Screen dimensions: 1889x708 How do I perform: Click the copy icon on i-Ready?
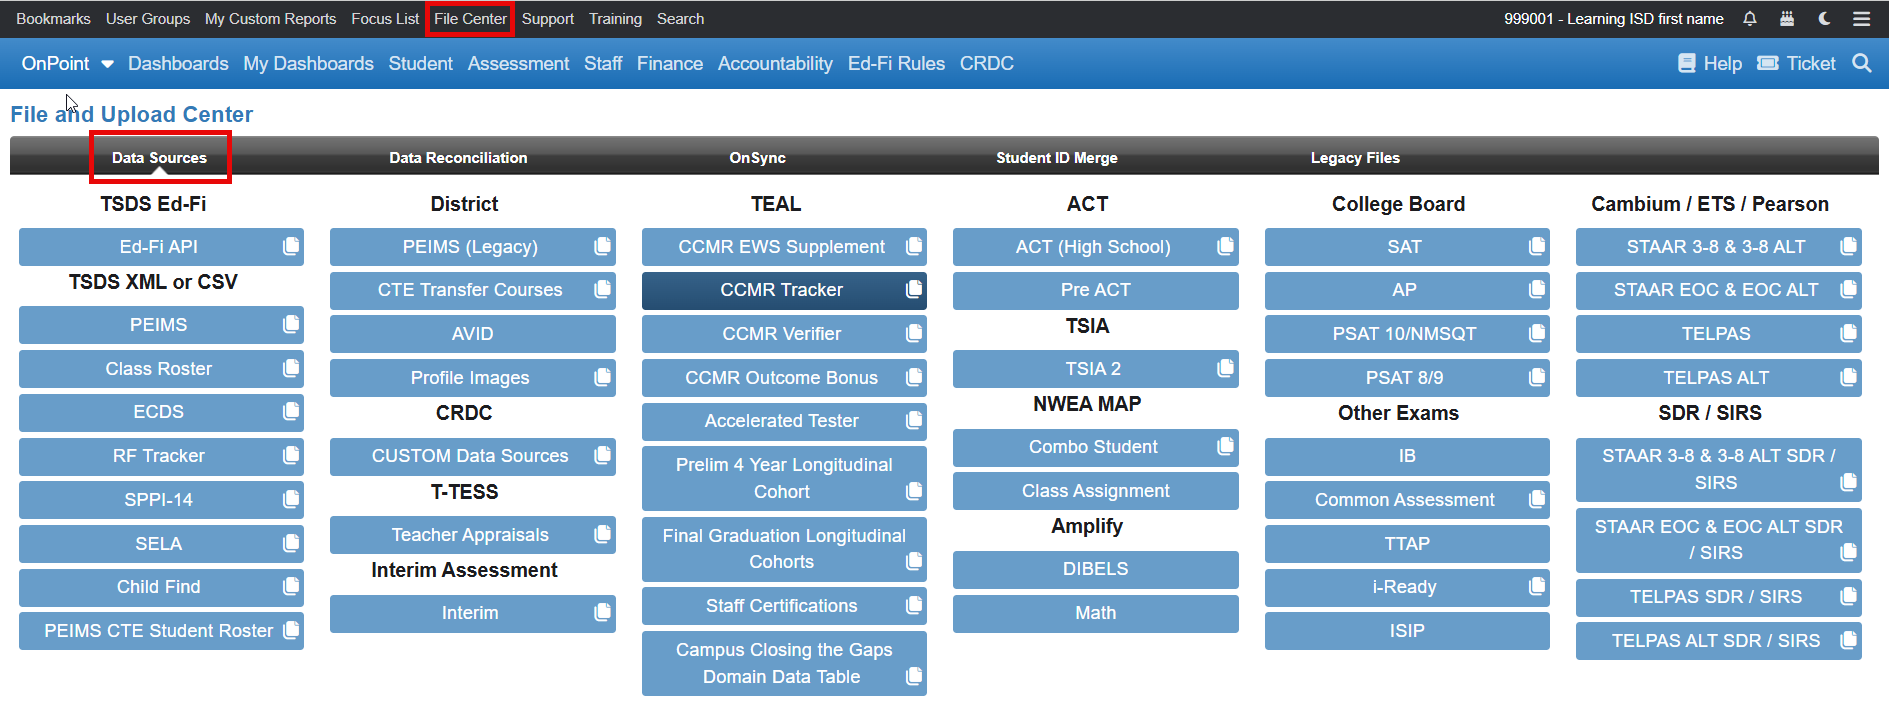pyautogui.click(x=1537, y=586)
